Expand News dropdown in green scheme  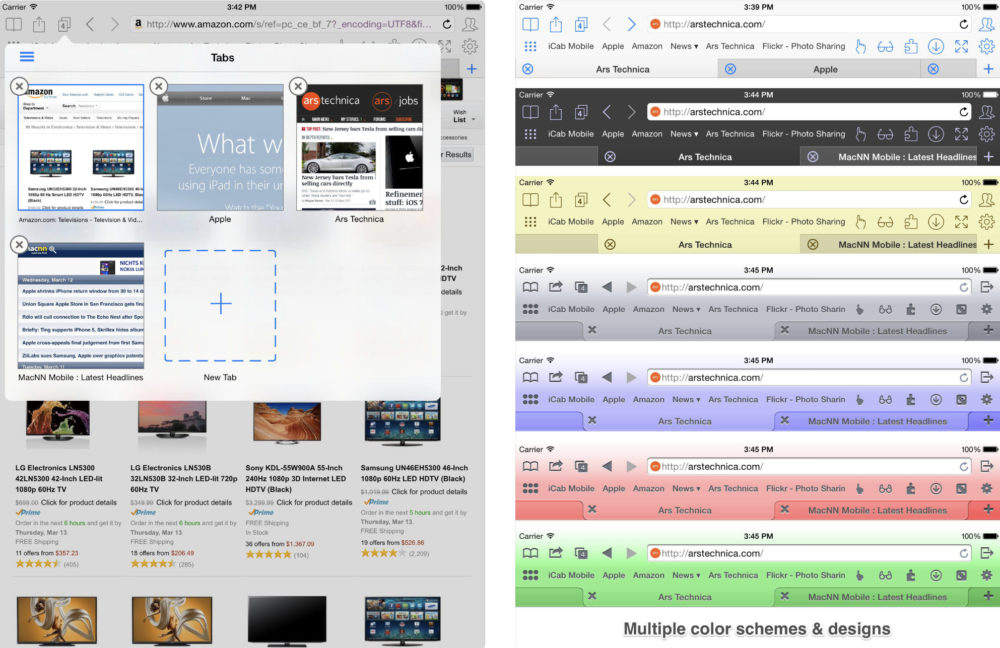click(x=686, y=575)
